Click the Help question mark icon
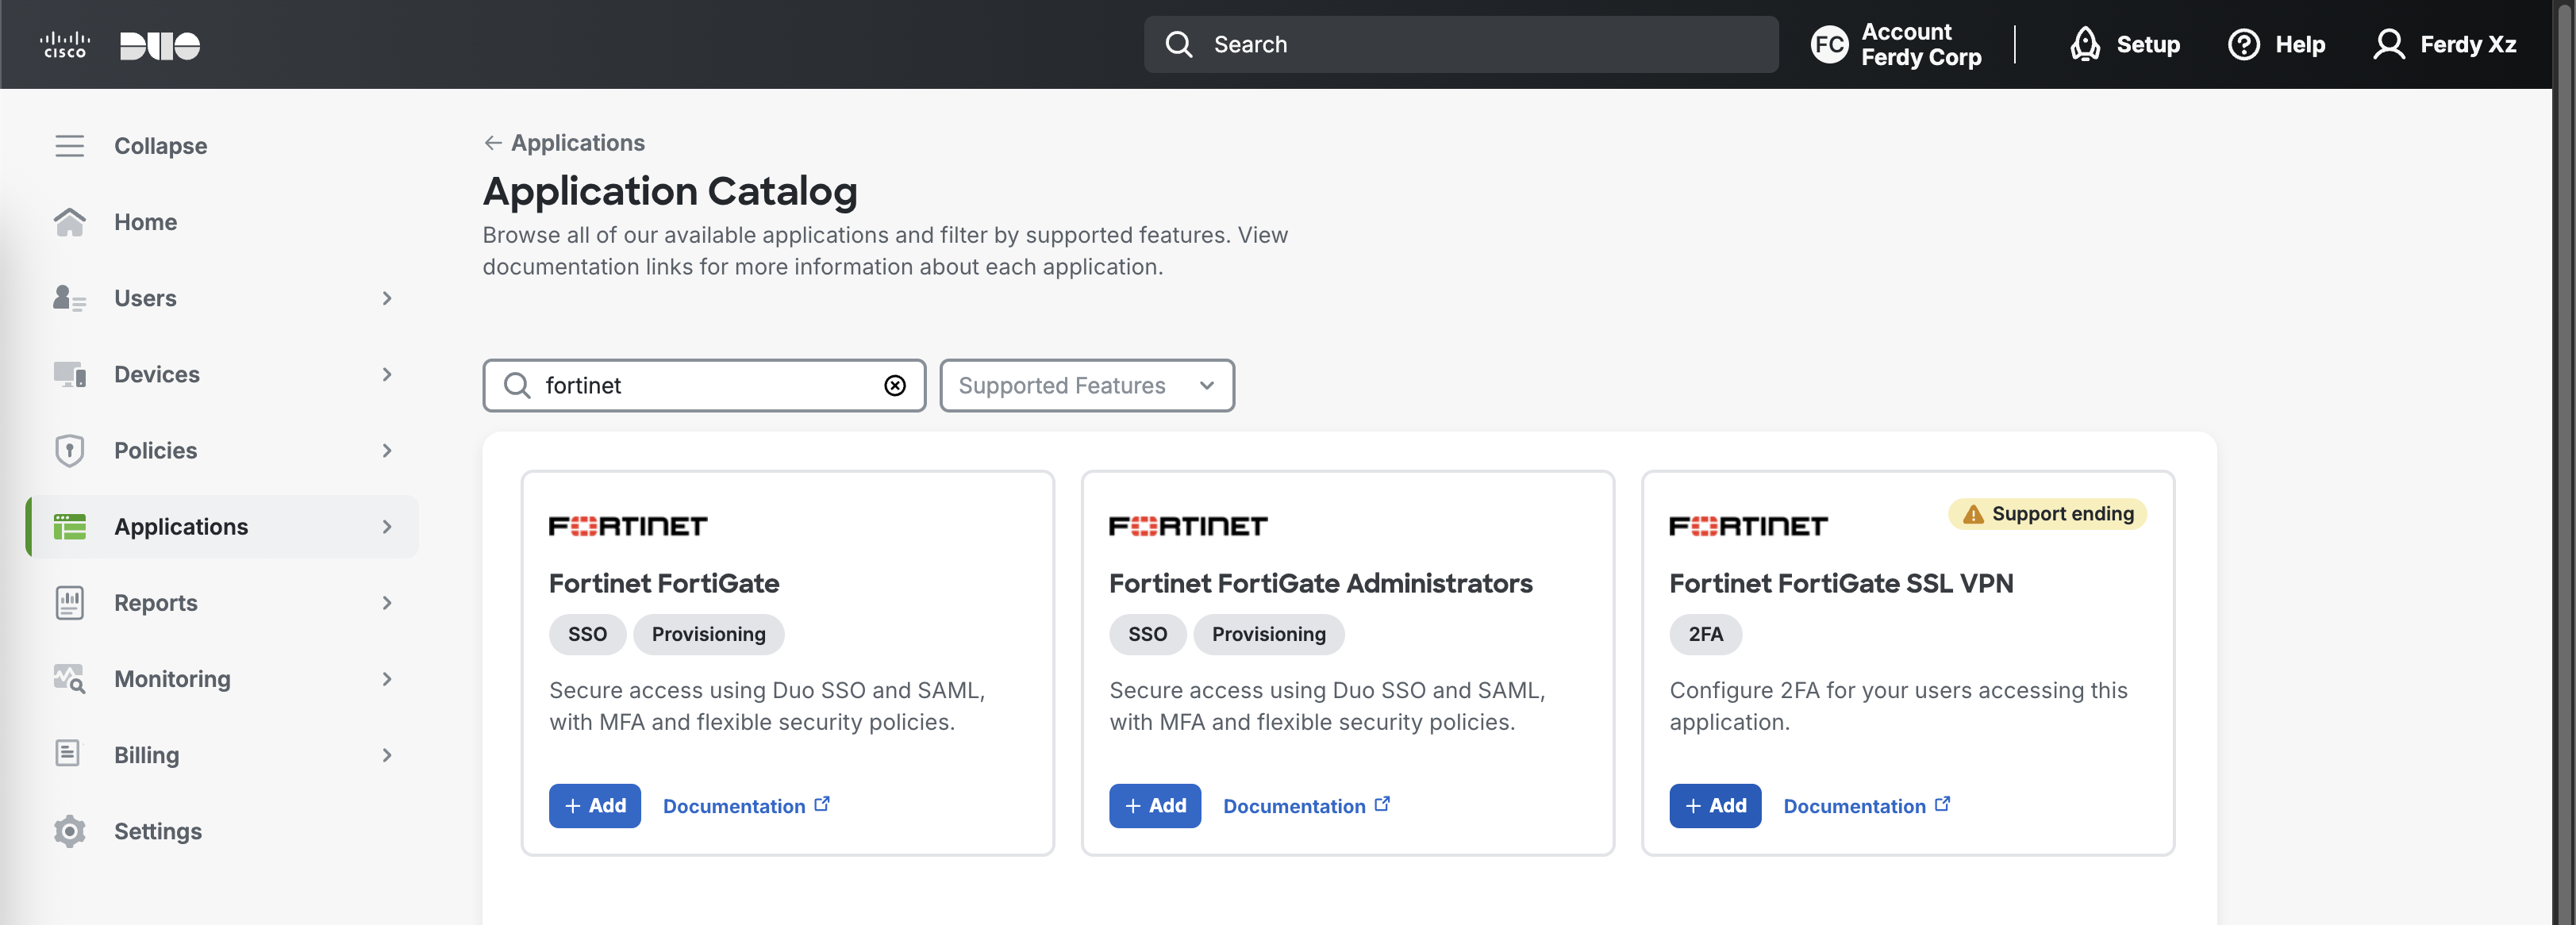Image resolution: width=2576 pixels, height=925 pixels. [2244, 45]
